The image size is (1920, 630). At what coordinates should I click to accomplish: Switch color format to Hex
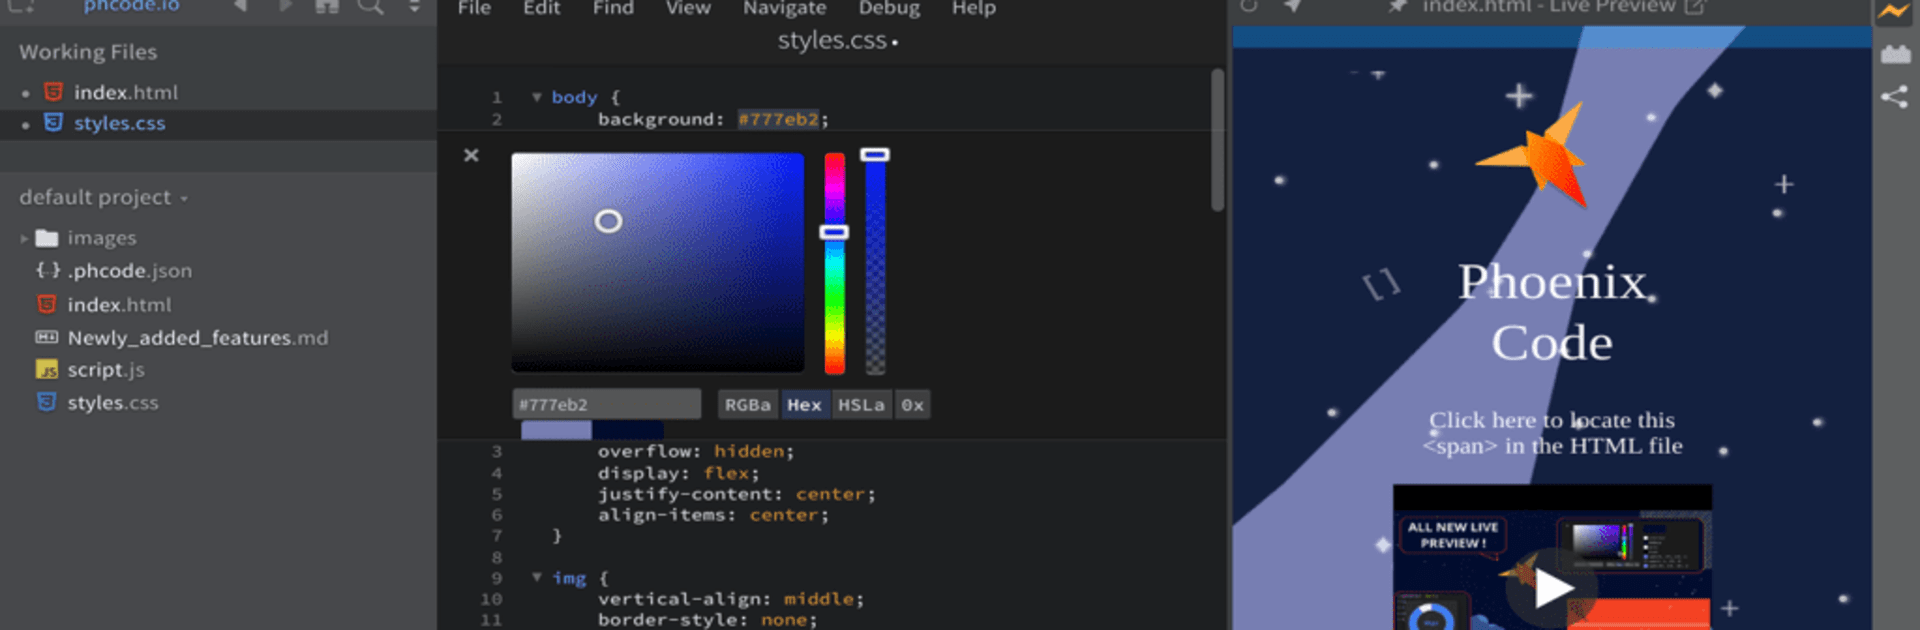click(x=804, y=405)
